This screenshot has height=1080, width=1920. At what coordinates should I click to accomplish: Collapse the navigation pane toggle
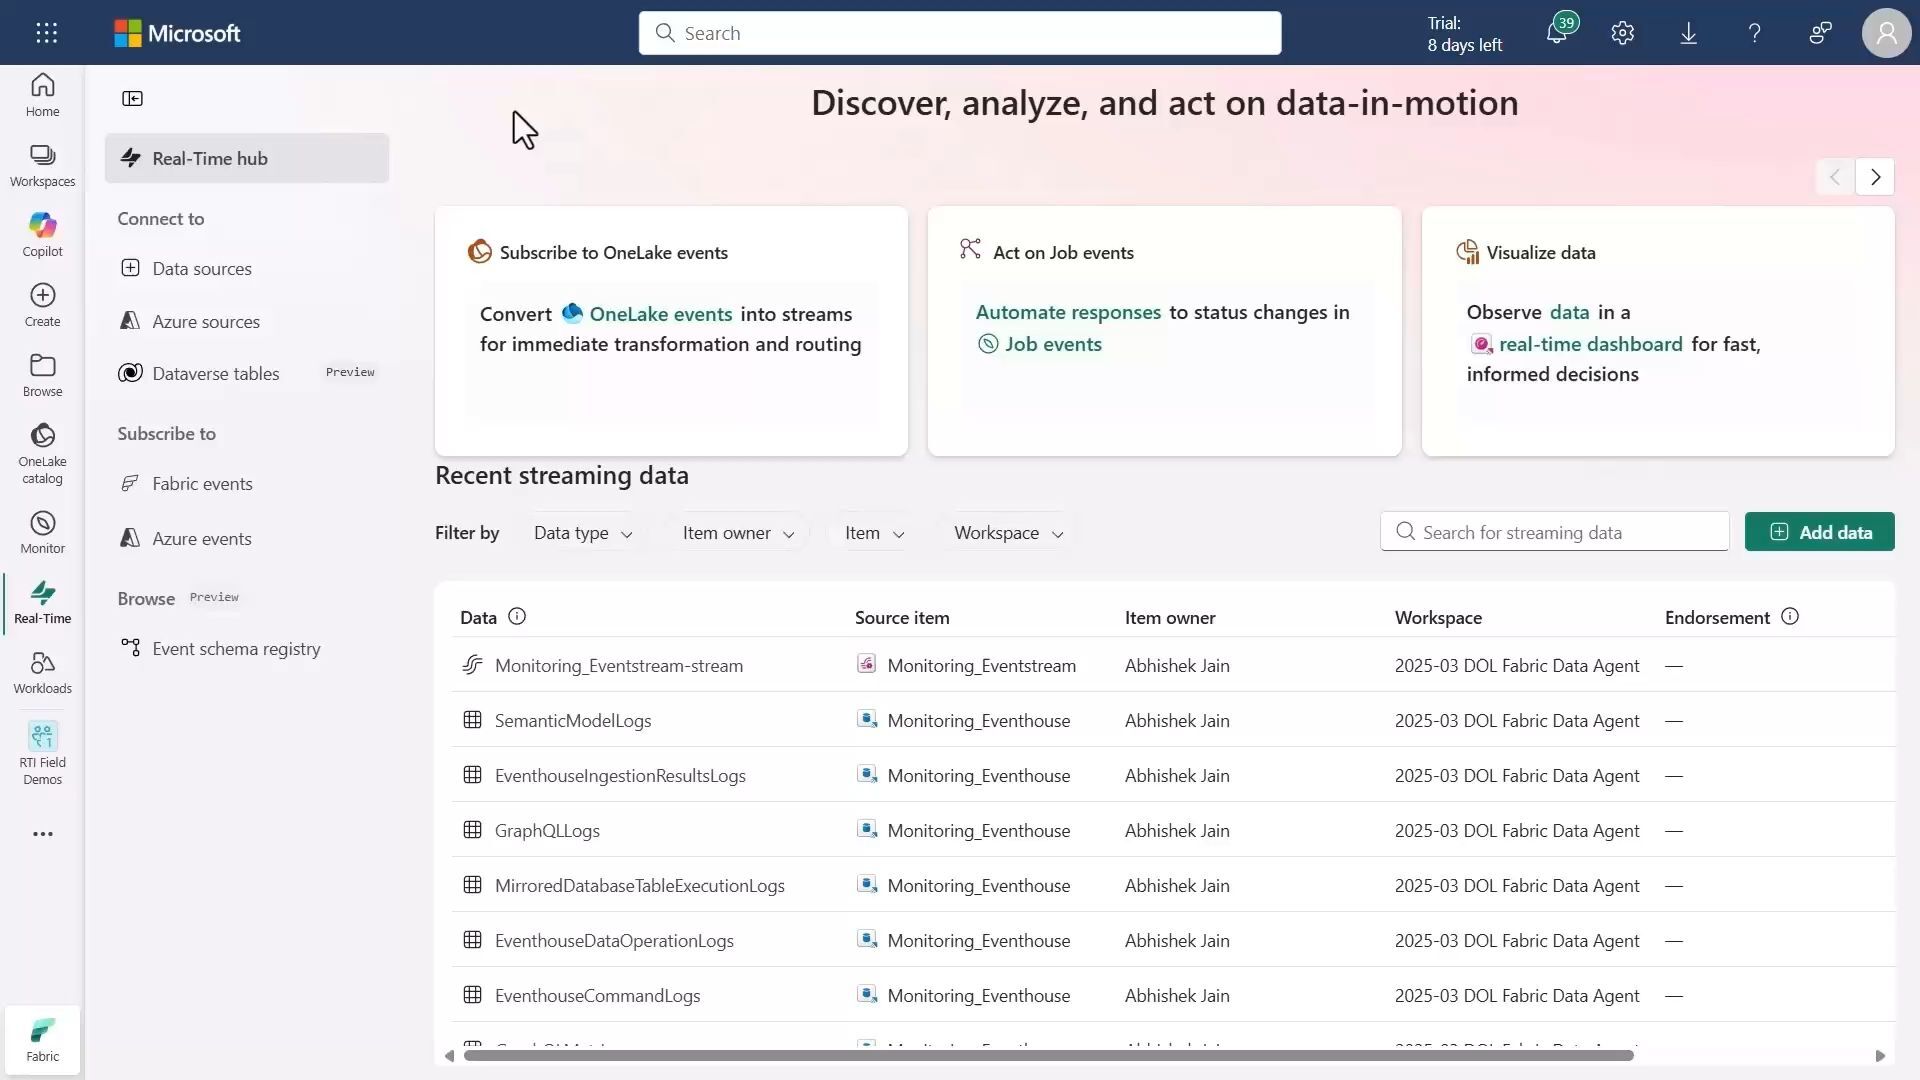[132, 98]
